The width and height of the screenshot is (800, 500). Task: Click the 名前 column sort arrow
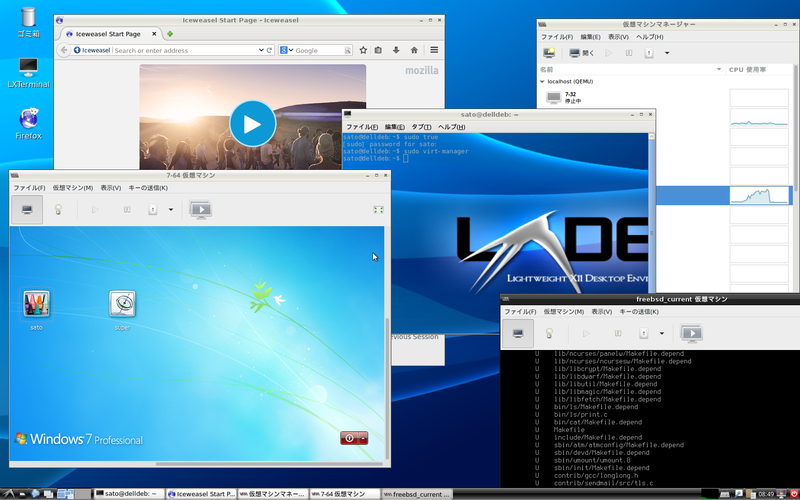click(719, 69)
